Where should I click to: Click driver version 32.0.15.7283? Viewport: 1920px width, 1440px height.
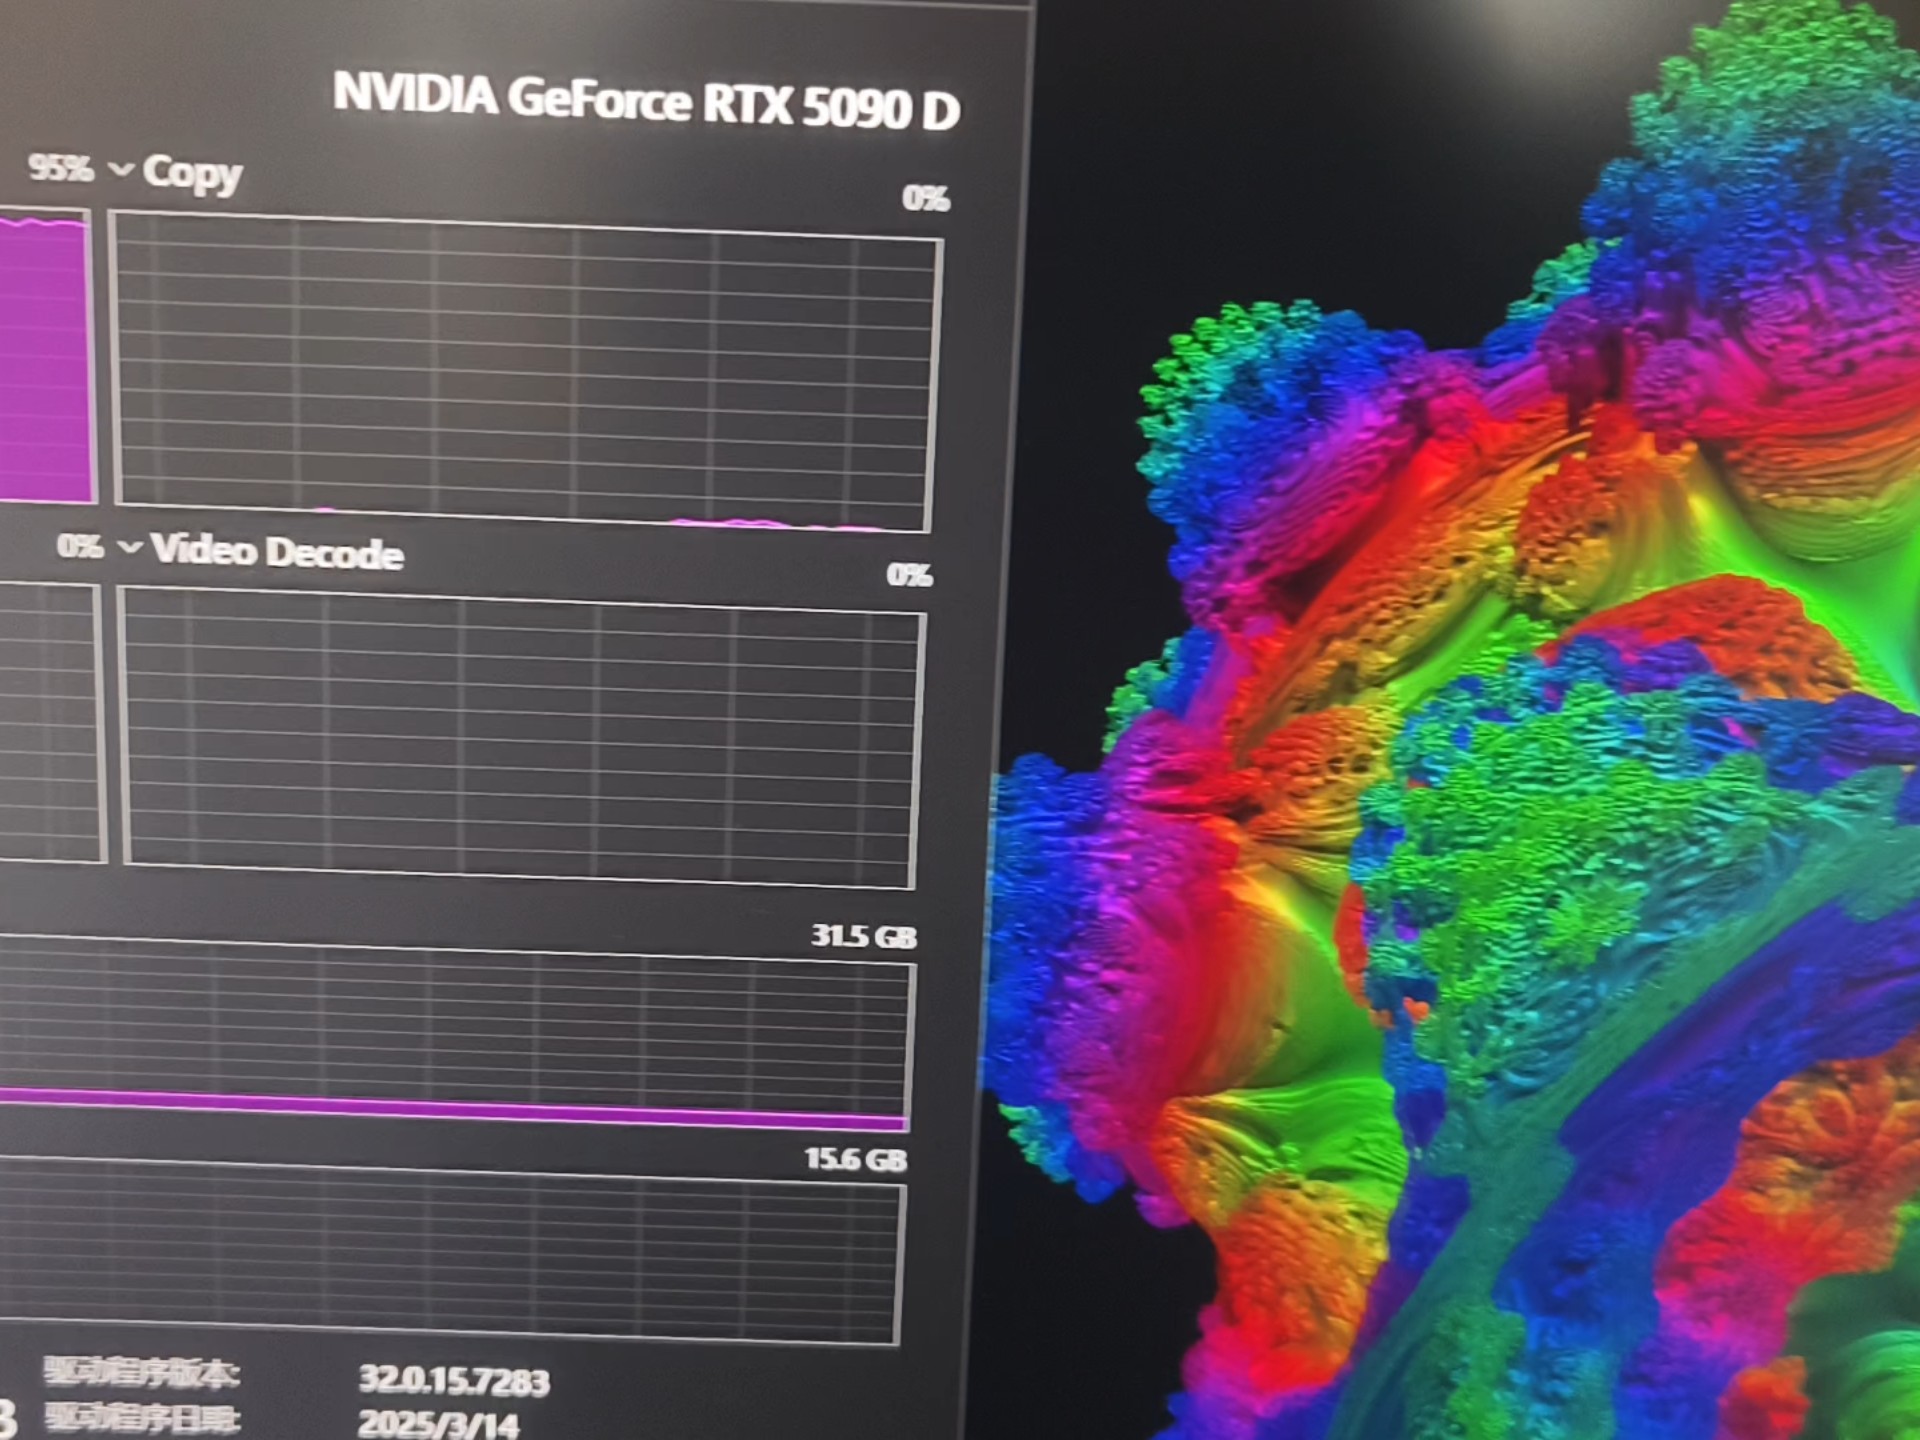coord(454,1380)
